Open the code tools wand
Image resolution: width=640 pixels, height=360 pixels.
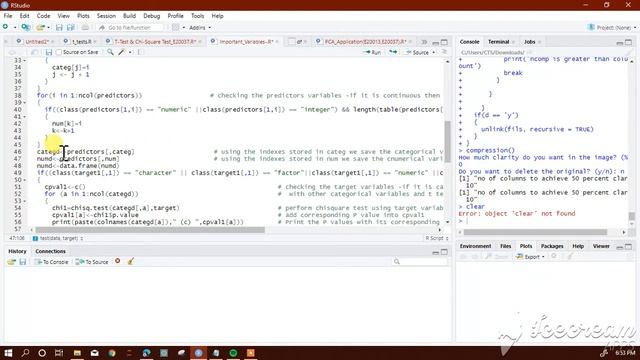(122, 52)
